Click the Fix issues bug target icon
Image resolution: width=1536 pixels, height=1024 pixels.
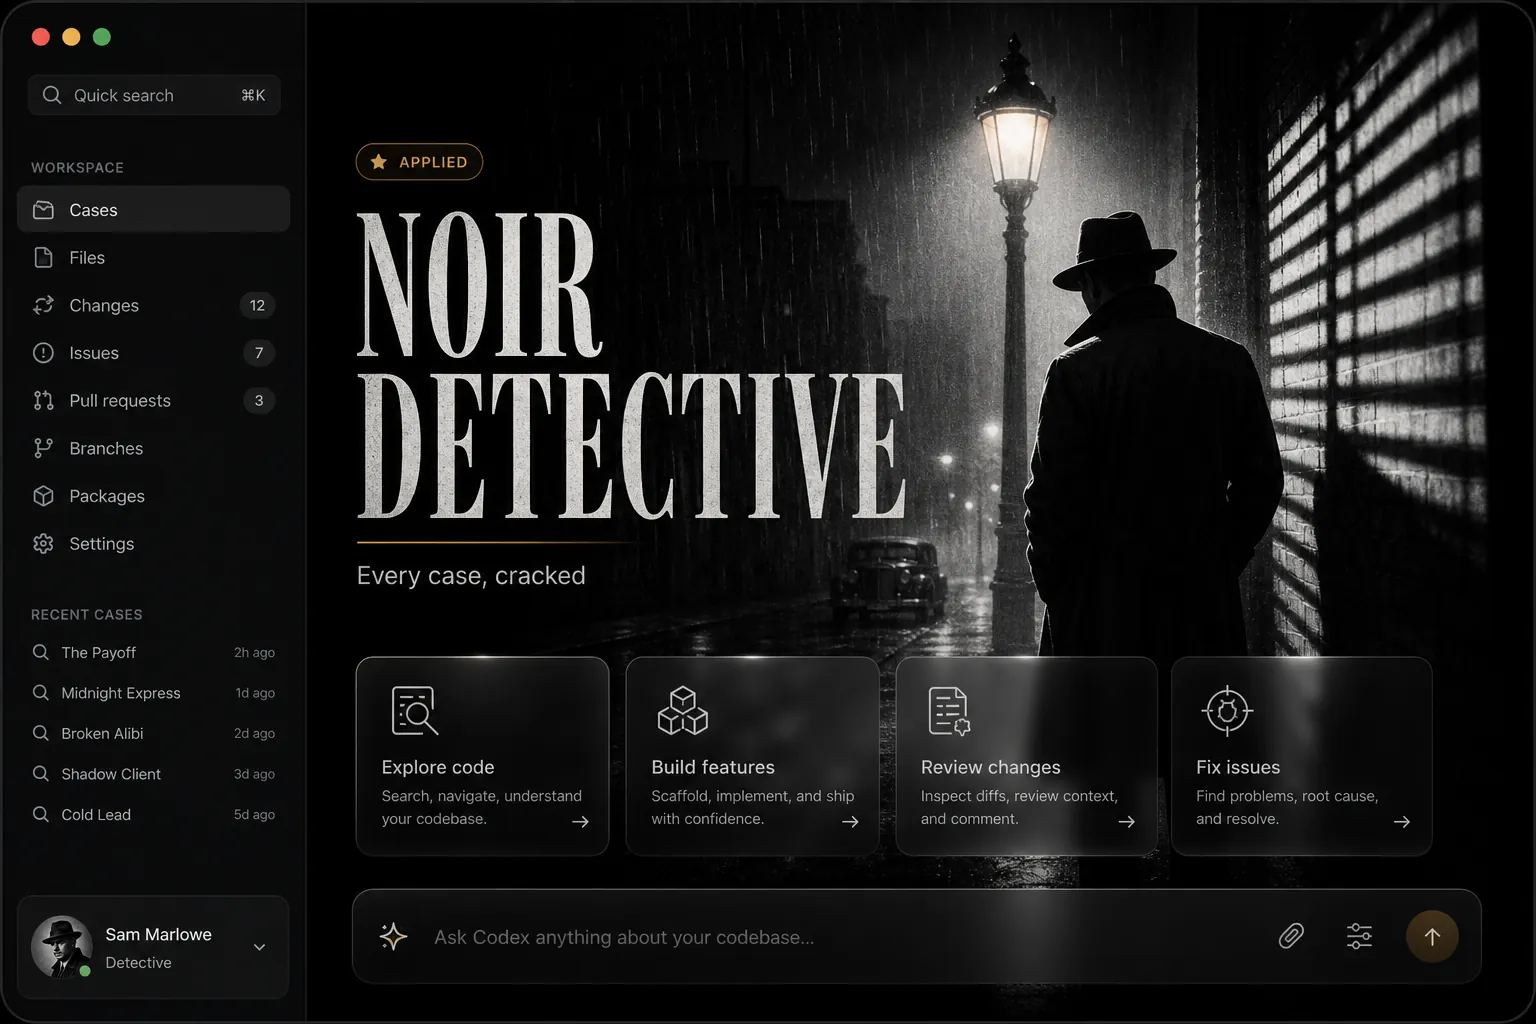tap(1227, 711)
